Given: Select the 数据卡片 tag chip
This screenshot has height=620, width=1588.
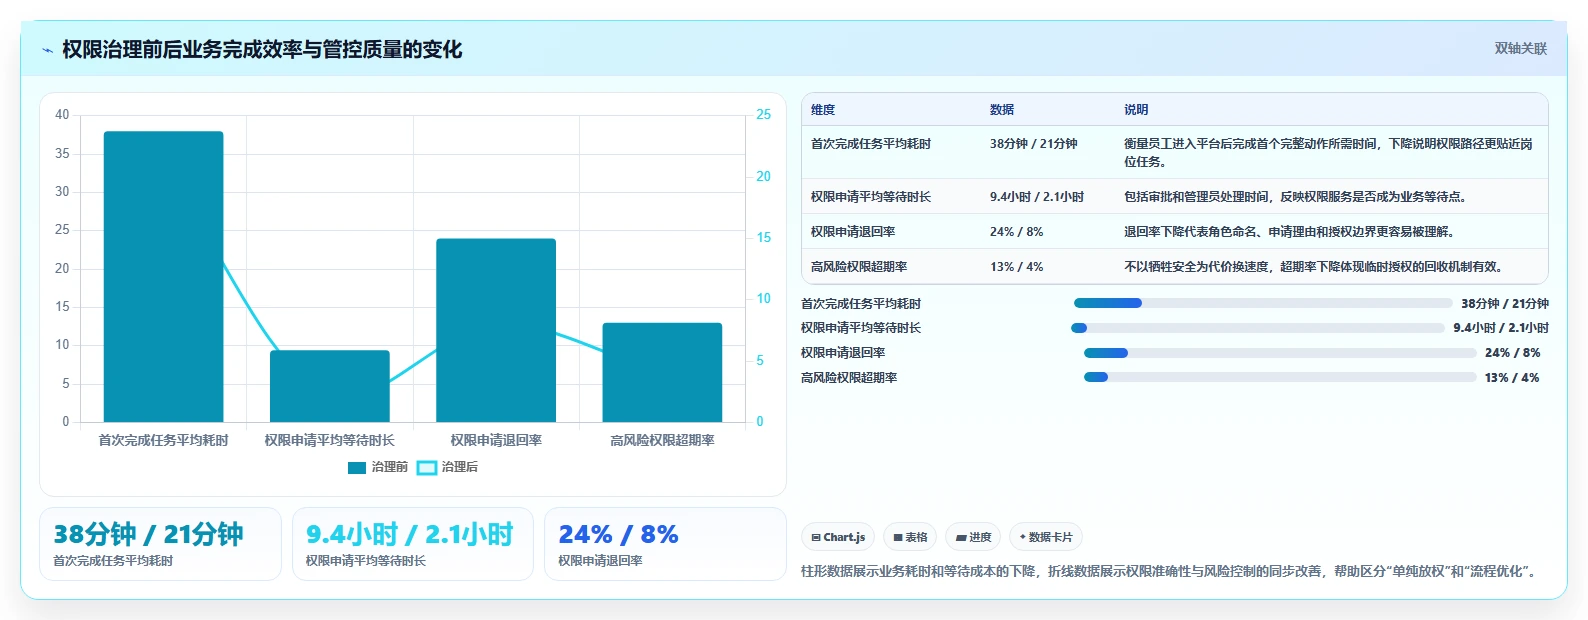Looking at the screenshot, I should (1046, 537).
